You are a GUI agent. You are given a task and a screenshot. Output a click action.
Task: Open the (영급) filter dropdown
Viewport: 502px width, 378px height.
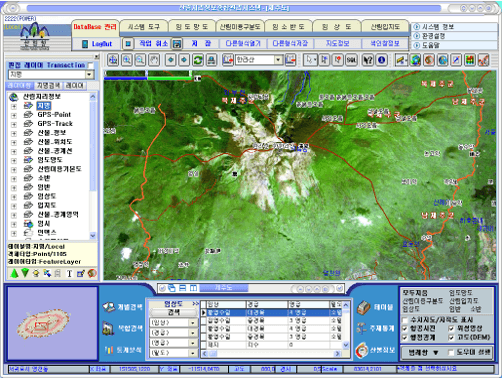[193, 343]
